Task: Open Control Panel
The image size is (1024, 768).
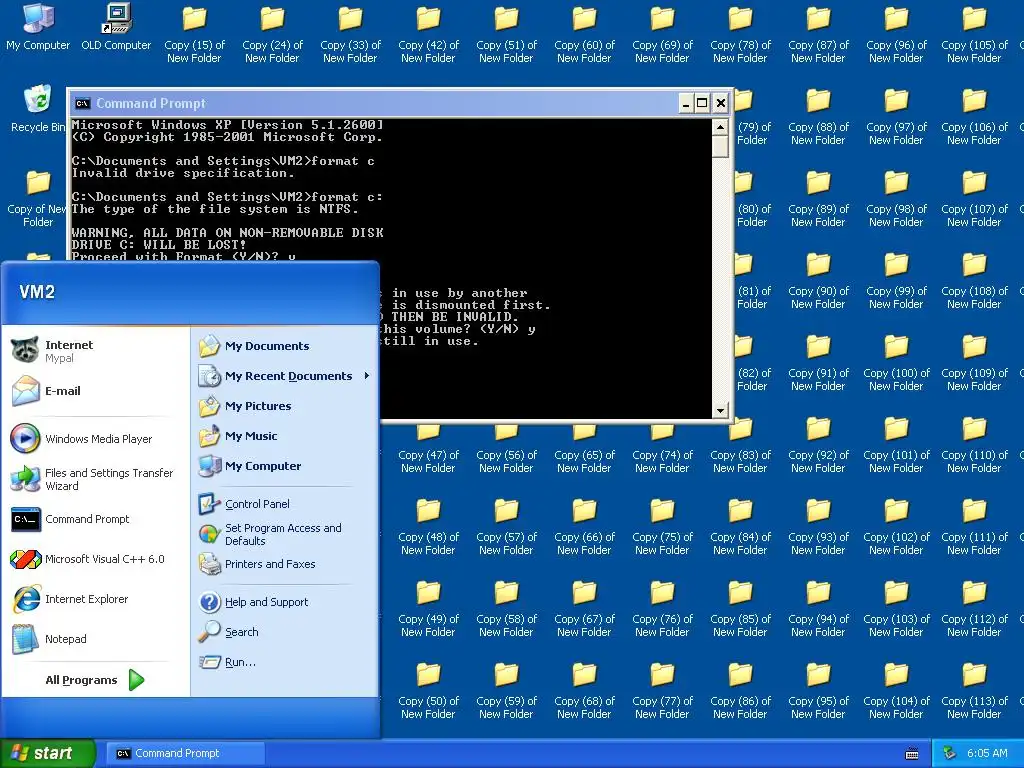Action: pos(284,504)
